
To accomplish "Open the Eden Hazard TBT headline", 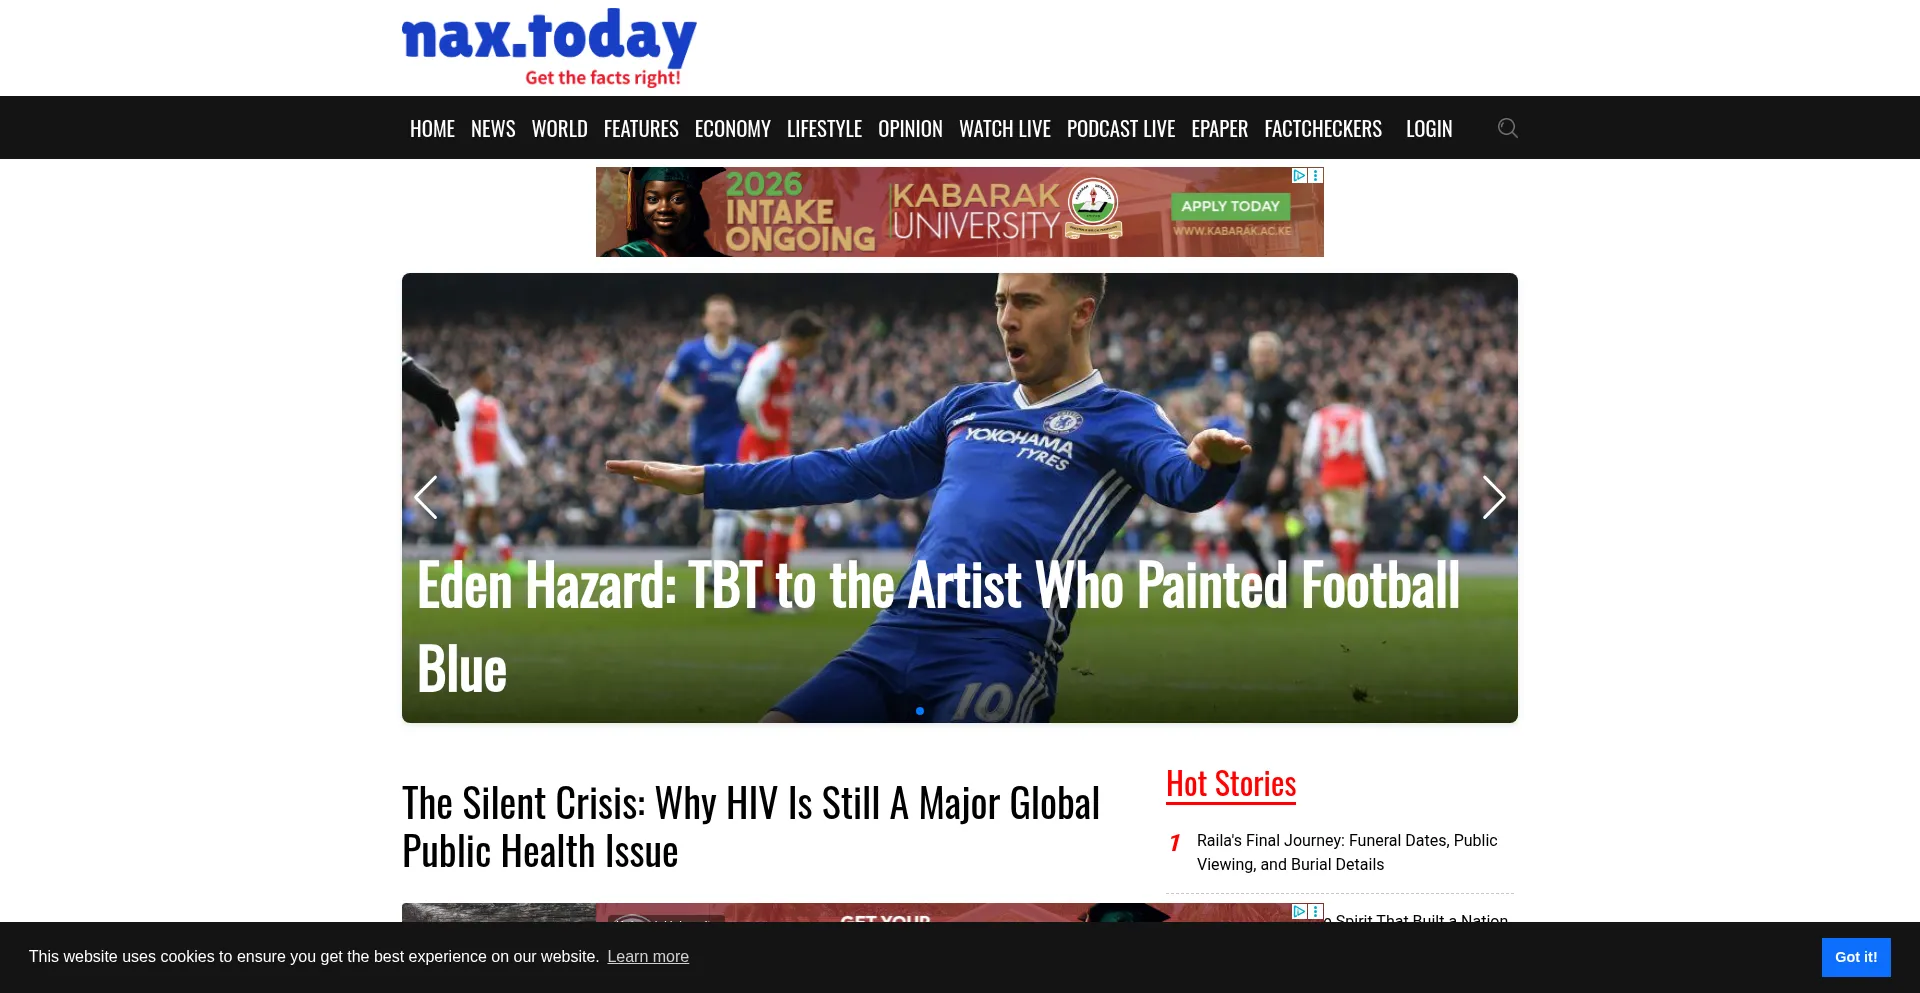I will tap(939, 627).
